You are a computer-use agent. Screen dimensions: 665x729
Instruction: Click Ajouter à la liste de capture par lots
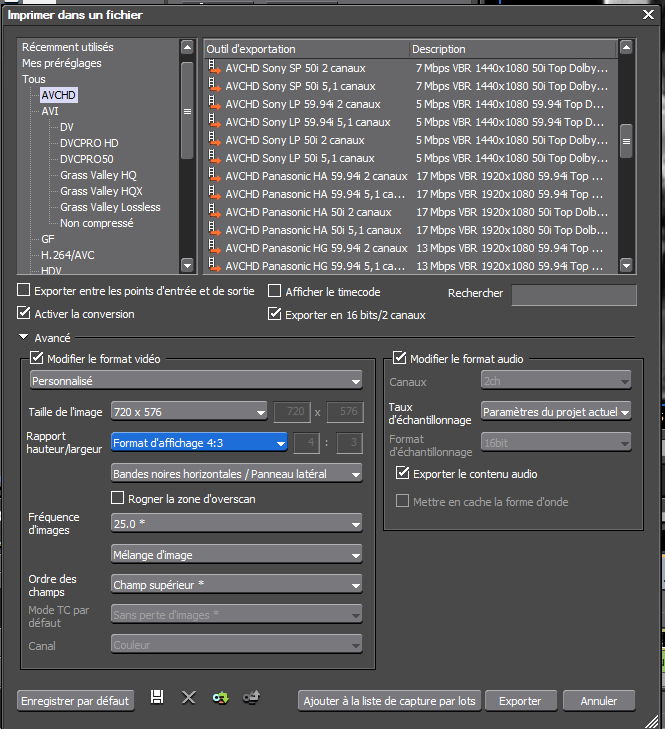coord(390,701)
